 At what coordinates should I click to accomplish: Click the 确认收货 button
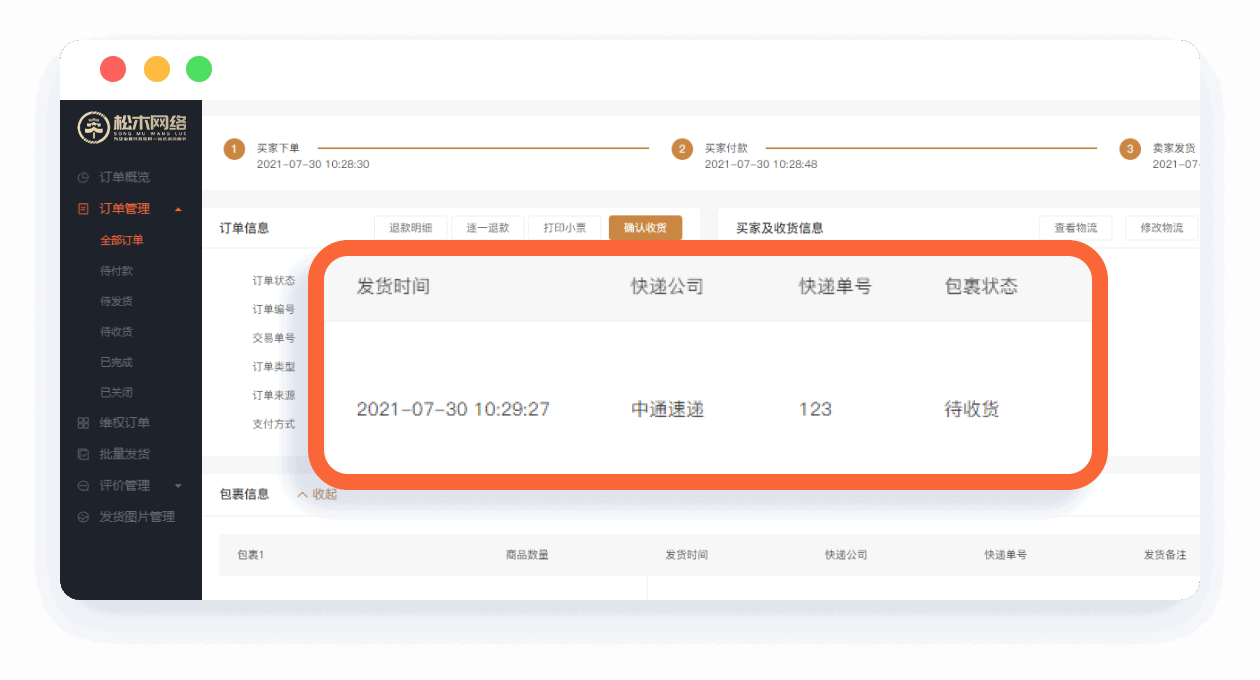coord(645,228)
